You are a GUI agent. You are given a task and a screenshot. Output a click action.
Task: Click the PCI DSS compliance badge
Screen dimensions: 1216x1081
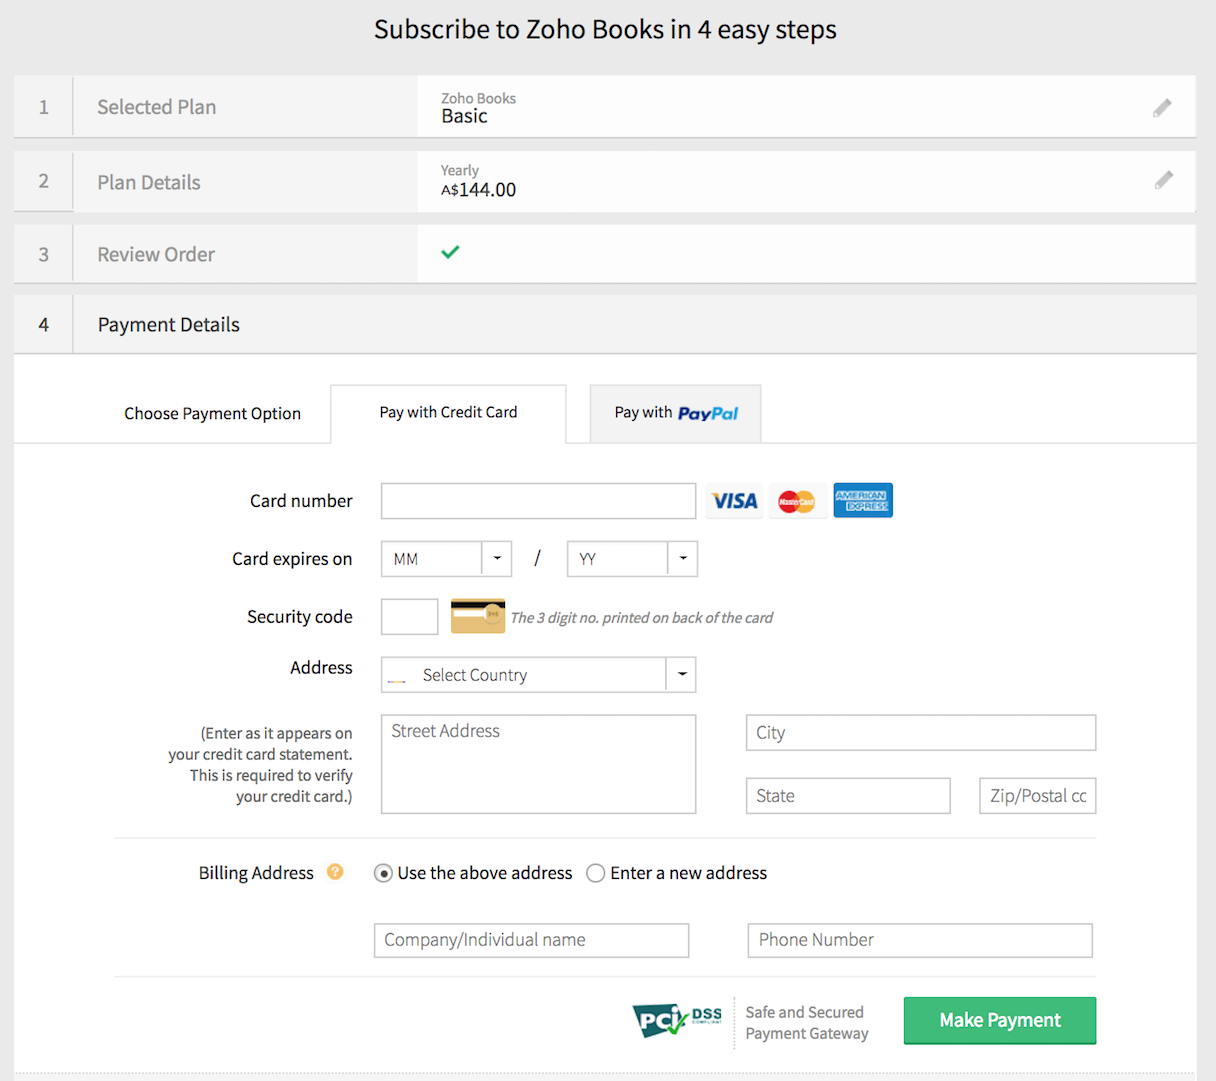click(x=678, y=1021)
